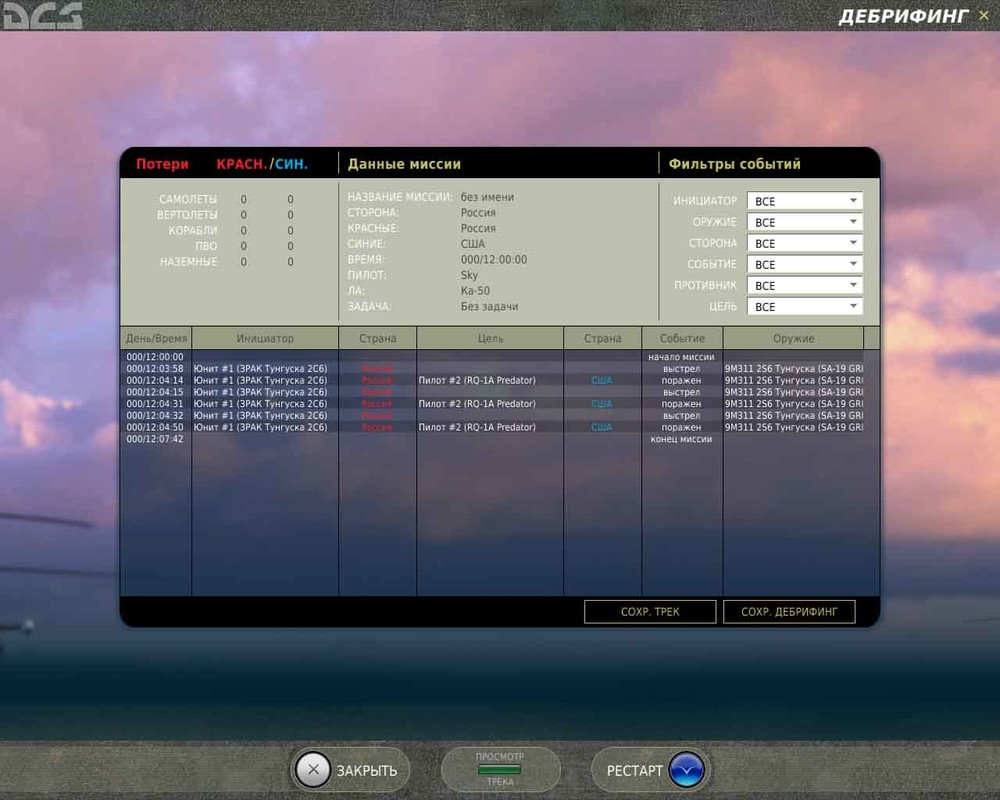Click США country cell in 12:04:31 row
The image size is (1000, 800).
pos(601,403)
